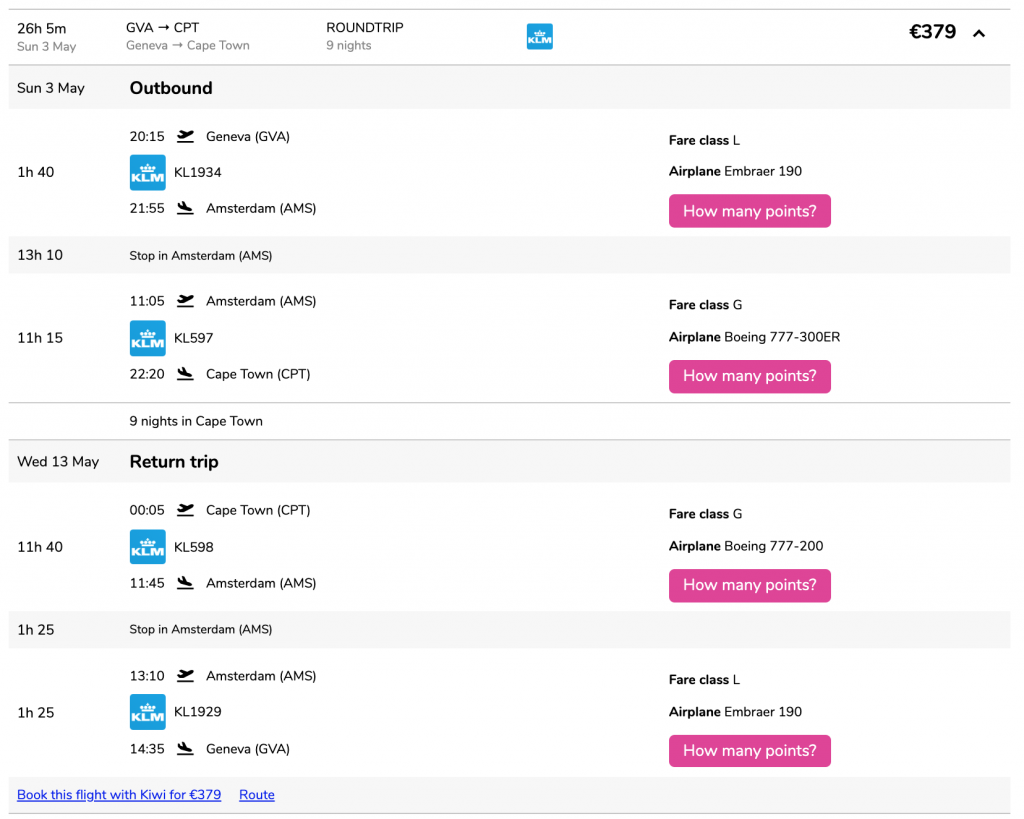Click the KLM logo beside flight KL597
This screenshot has height=819, width=1024.
click(x=148, y=338)
